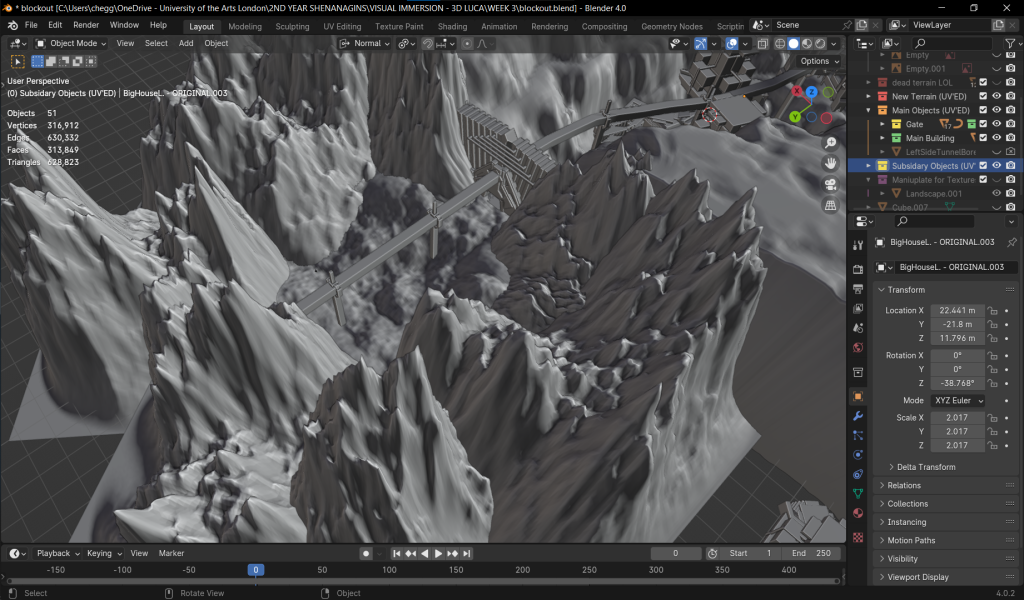
Task: Jump to the timeline end frame
Action: click(x=466, y=553)
